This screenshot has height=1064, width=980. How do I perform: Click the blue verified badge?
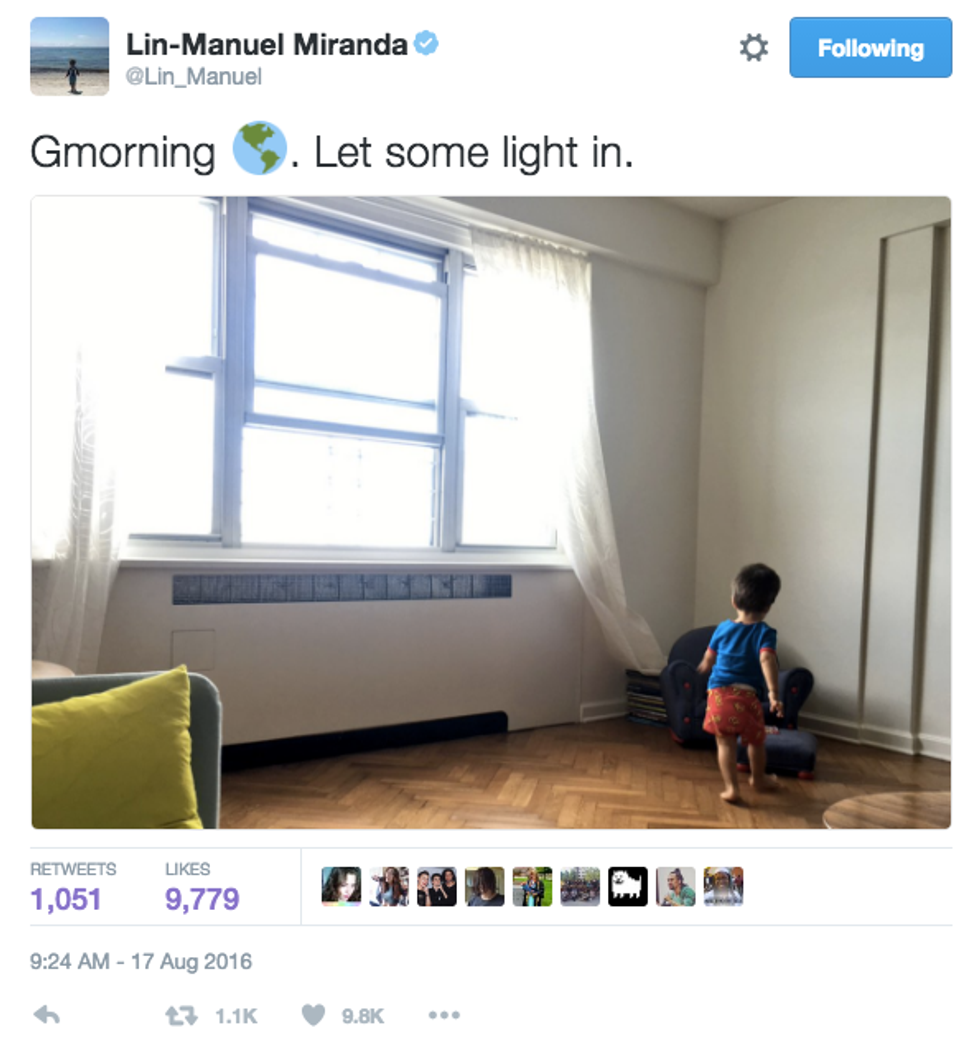(x=426, y=43)
